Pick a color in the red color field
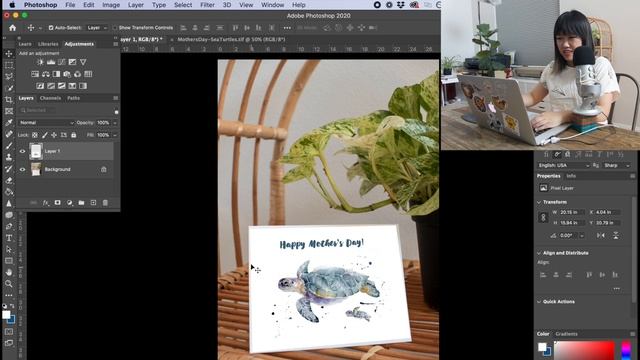The height and width of the screenshot is (360, 640). pyautogui.click(x=584, y=351)
